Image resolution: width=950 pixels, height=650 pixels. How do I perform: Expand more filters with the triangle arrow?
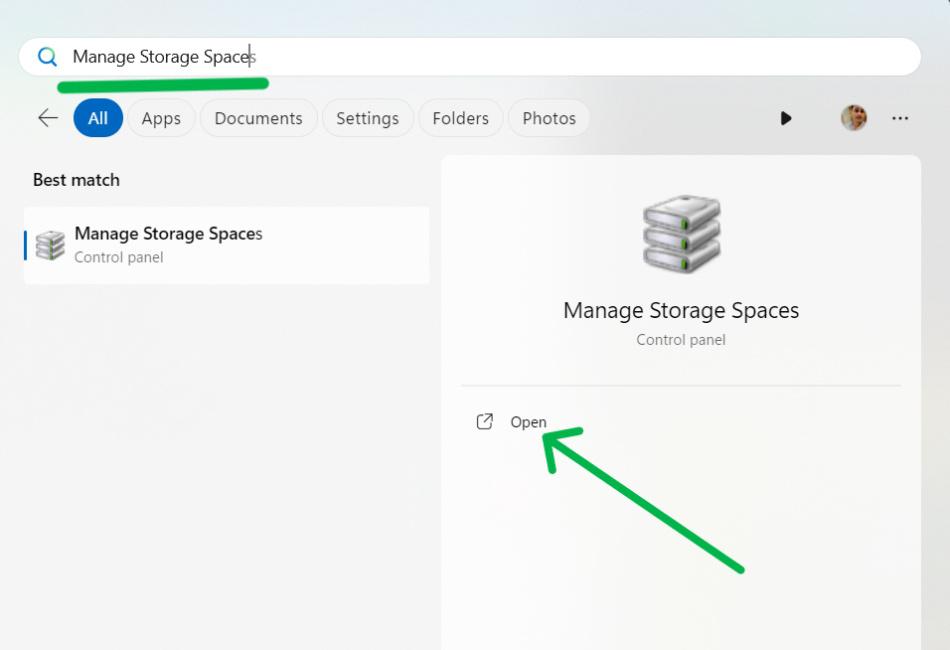(x=786, y=118)
